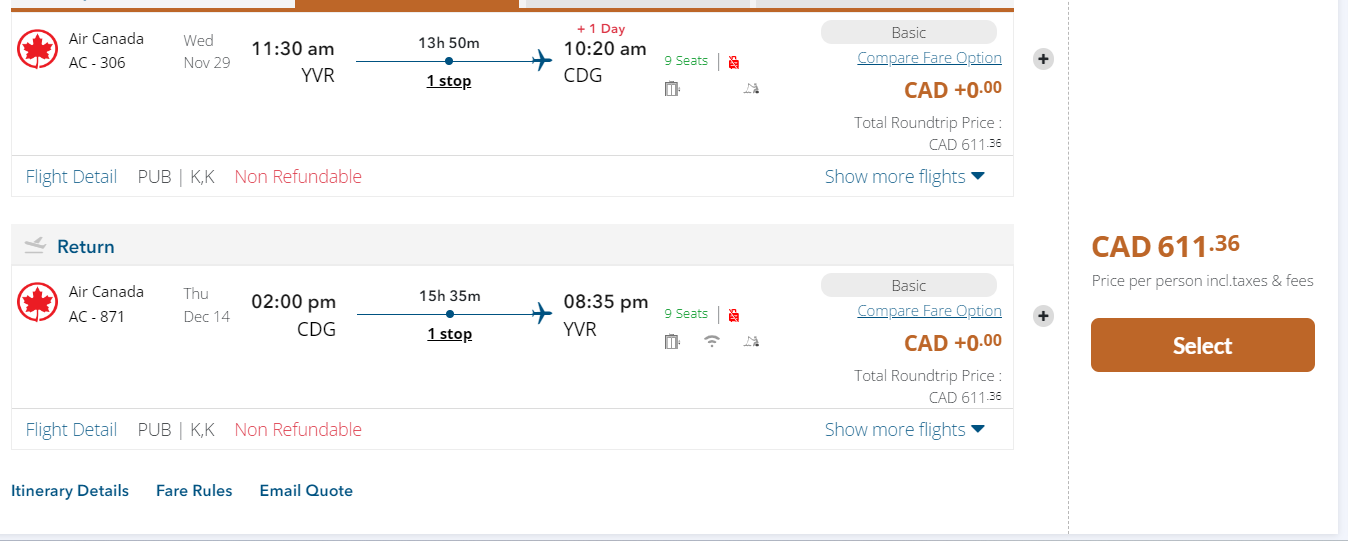Viewport: 1348px width, 541px height.
Task: Open the Itinerary Details tab
Action: [70, 491]
